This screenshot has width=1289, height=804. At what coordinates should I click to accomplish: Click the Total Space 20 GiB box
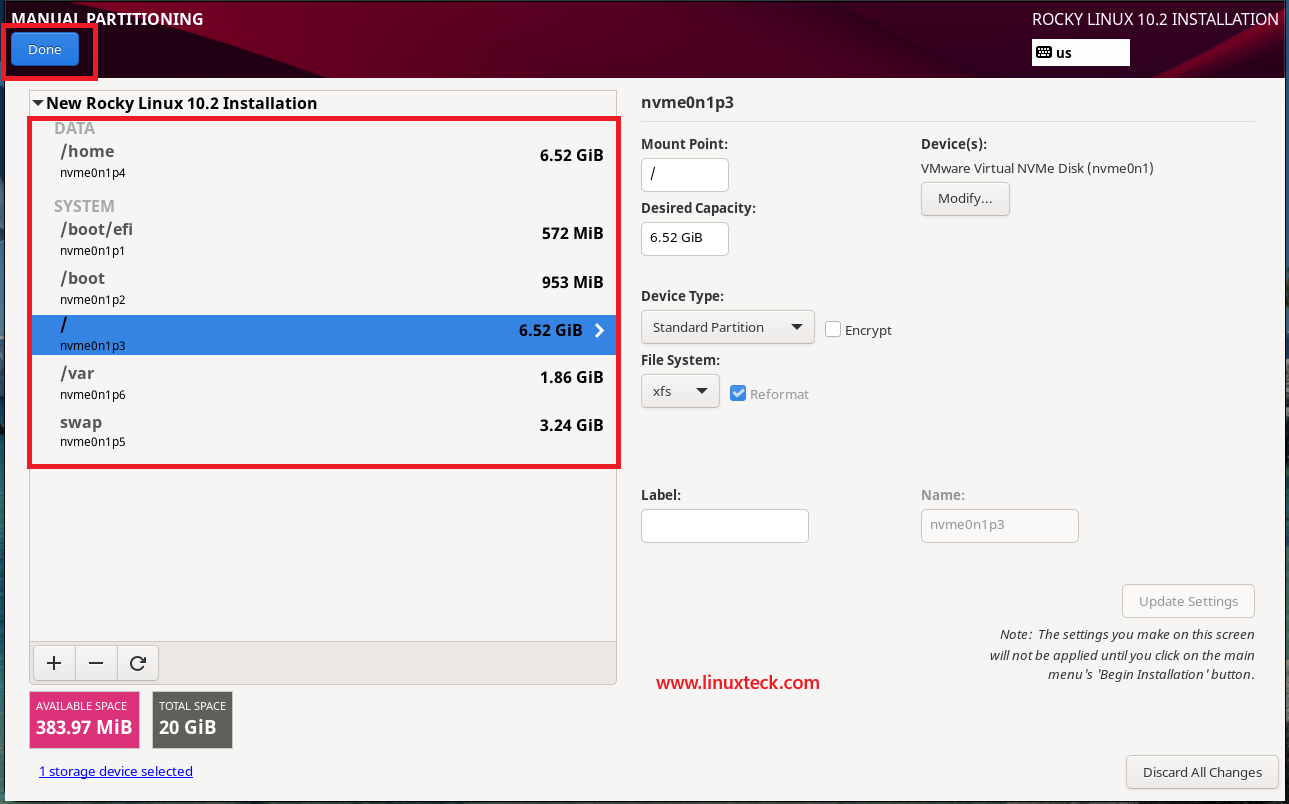(193, 720)
